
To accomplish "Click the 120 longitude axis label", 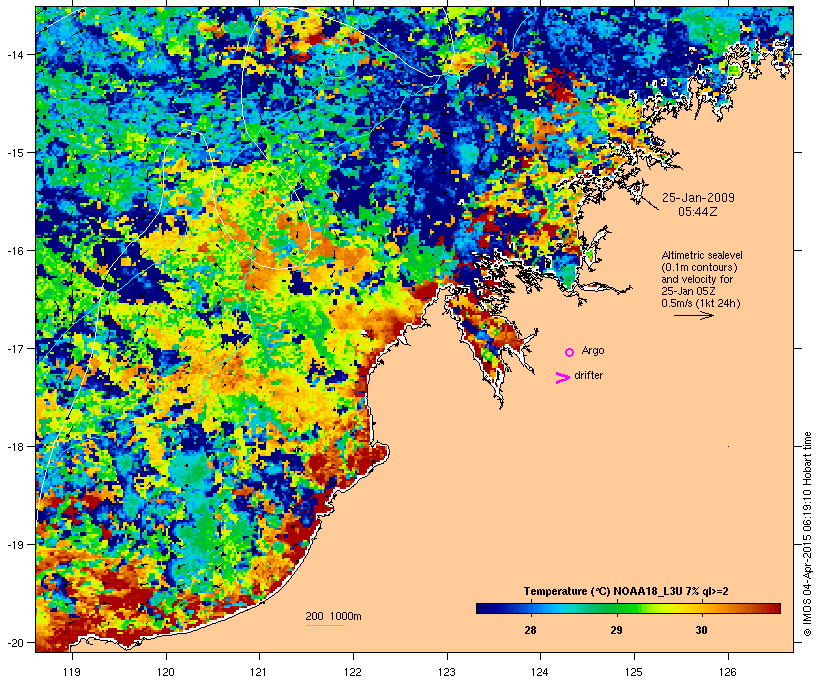I will 166,671.
